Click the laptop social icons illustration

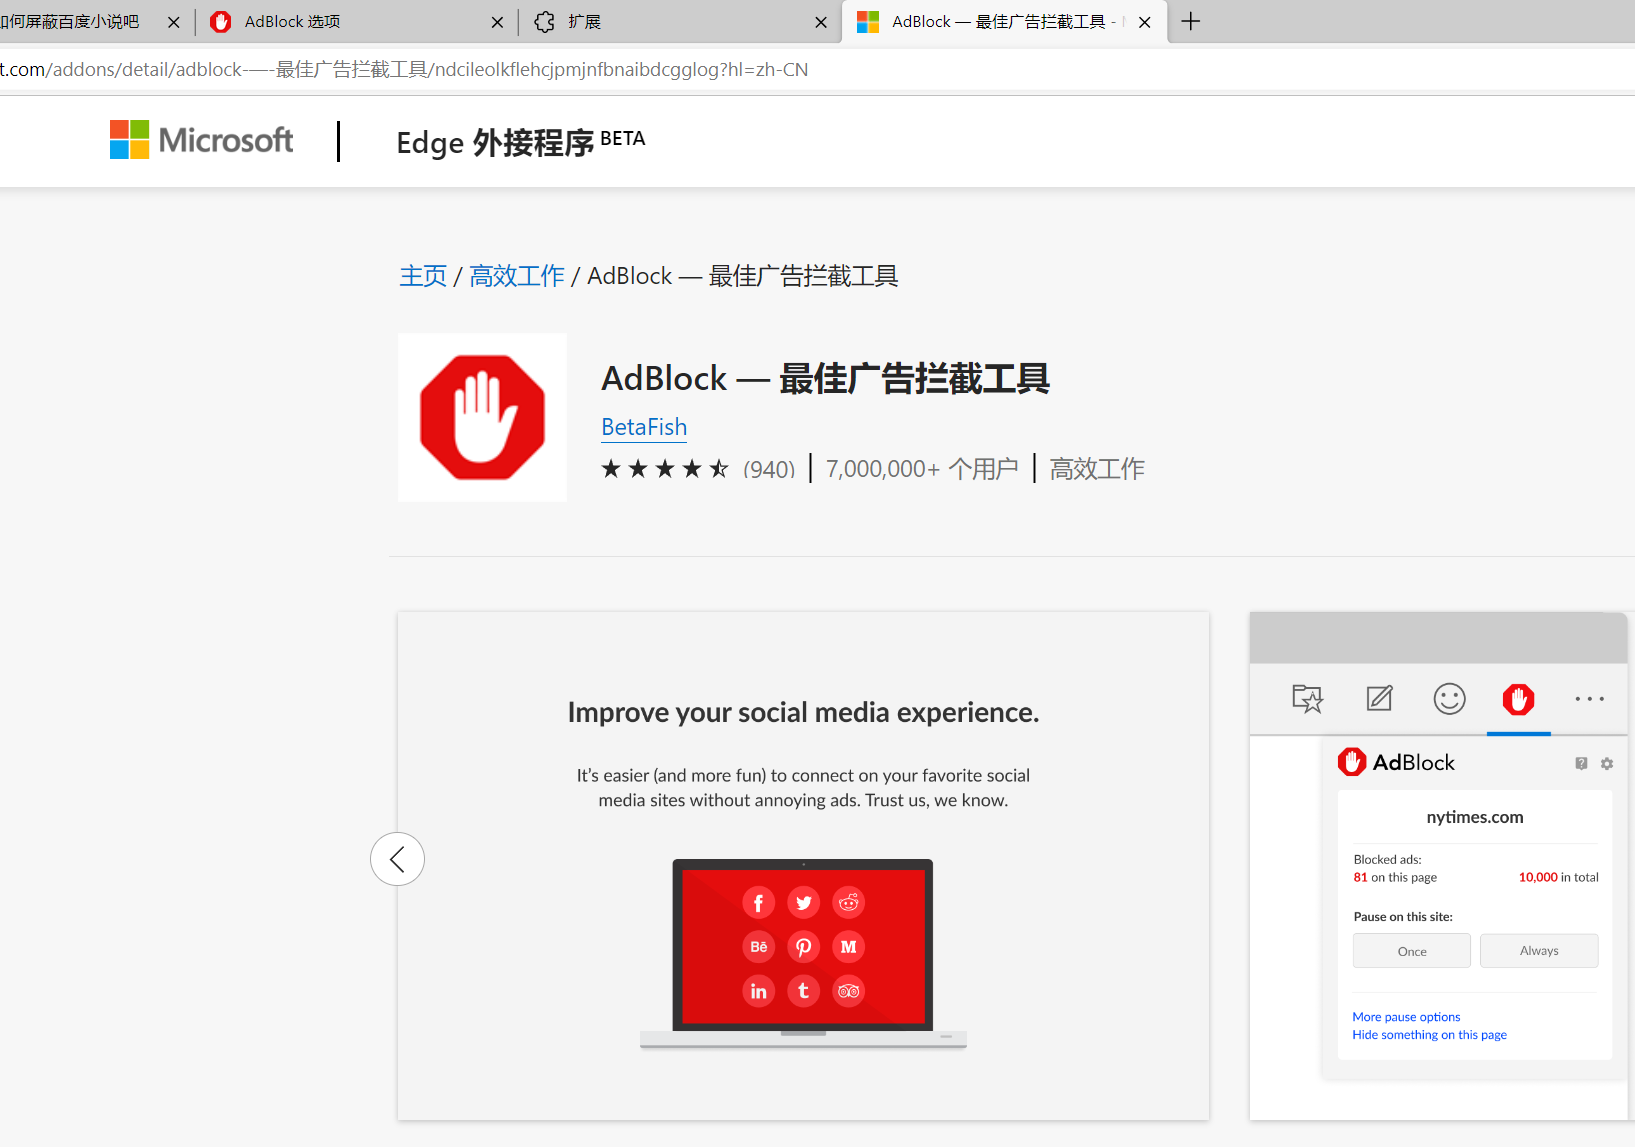tap(803, 953)
